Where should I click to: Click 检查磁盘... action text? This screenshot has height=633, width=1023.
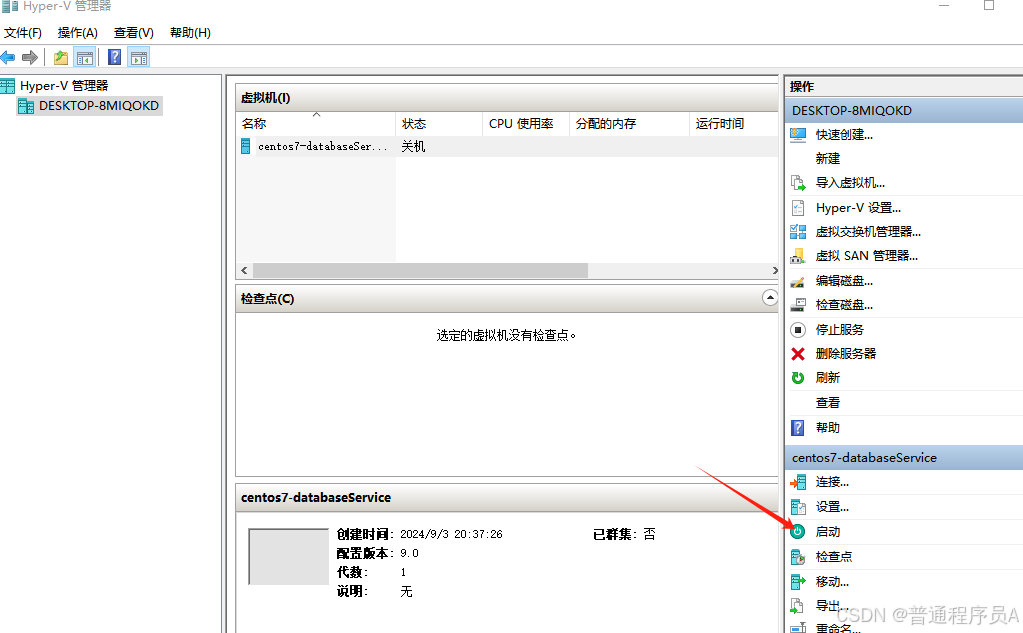(x=844, y=305)
